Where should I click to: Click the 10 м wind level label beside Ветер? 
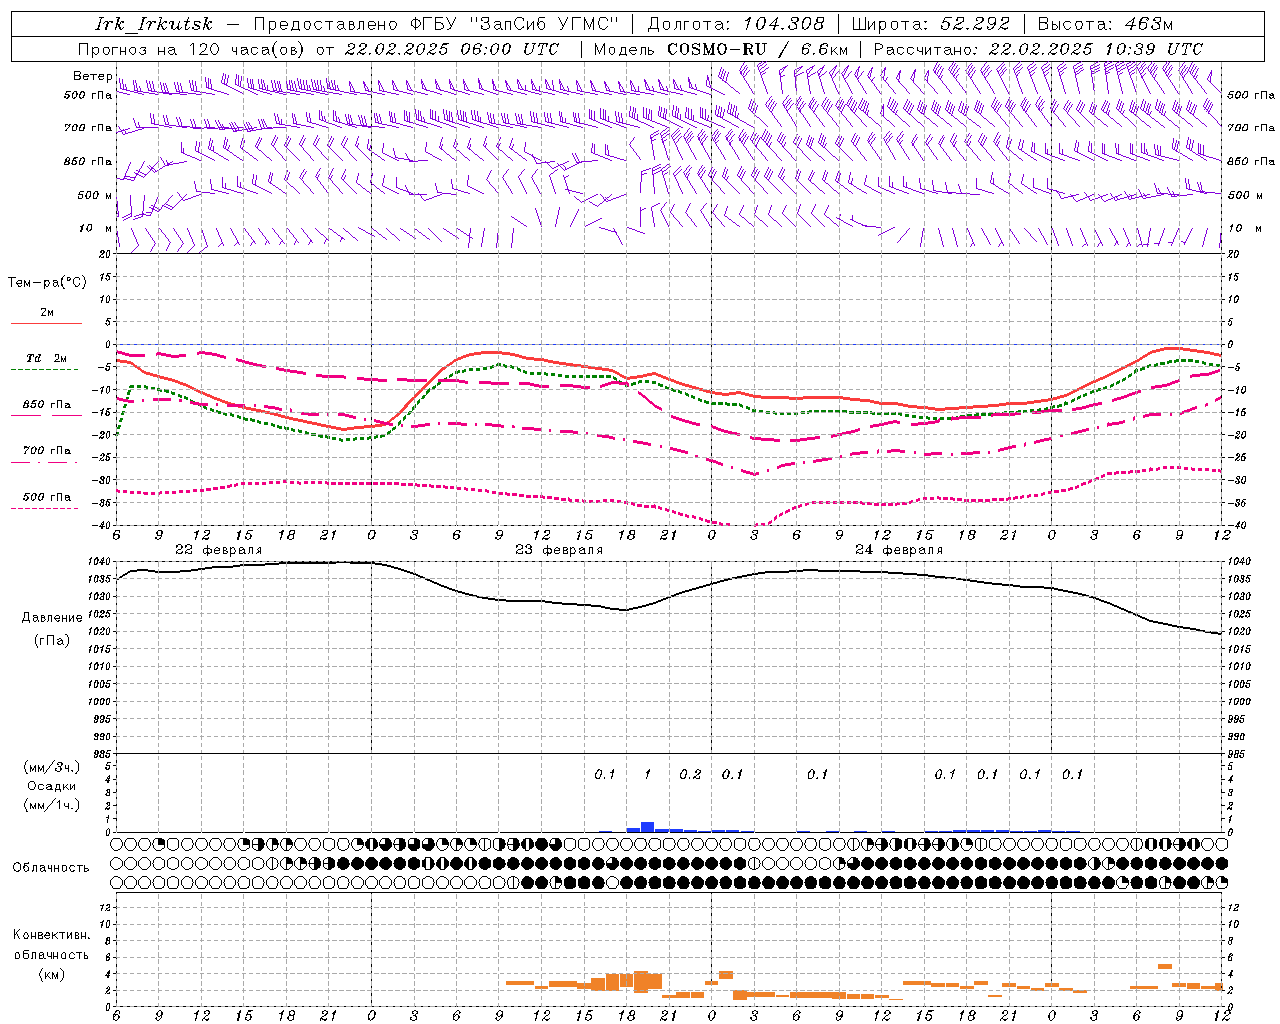pos(96,228)
